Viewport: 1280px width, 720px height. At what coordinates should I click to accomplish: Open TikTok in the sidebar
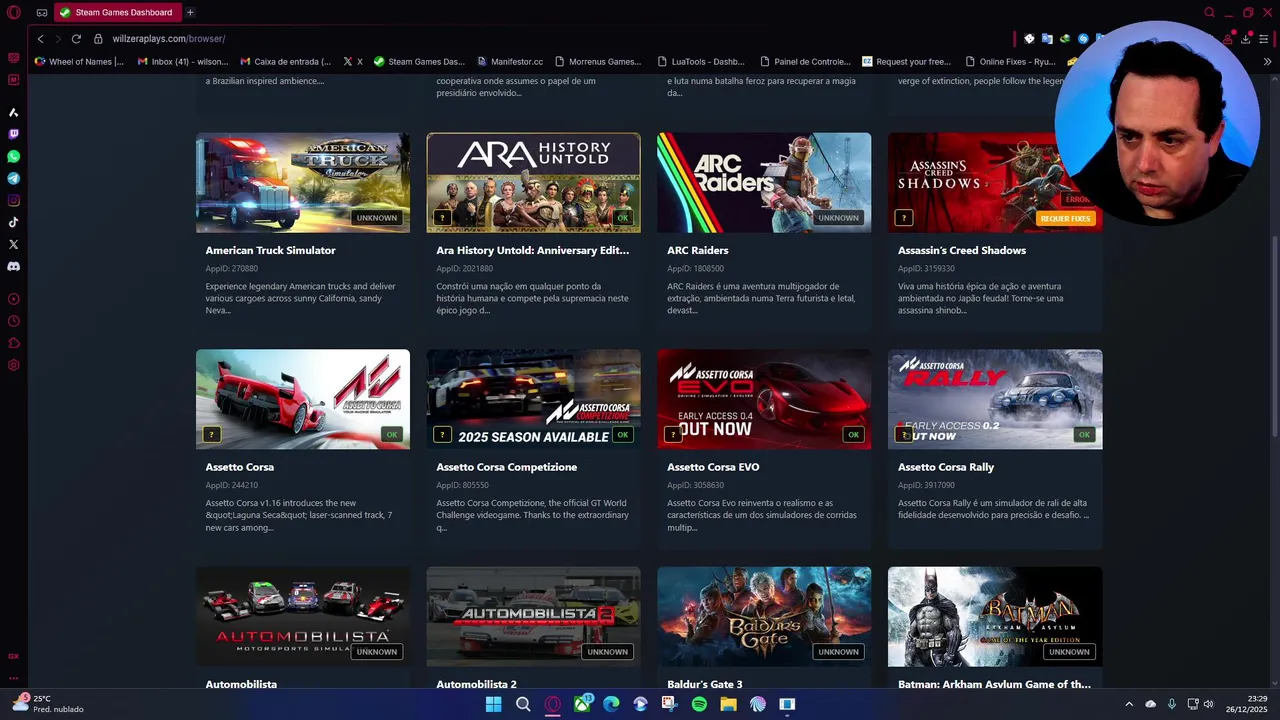(x=14, y=222)
